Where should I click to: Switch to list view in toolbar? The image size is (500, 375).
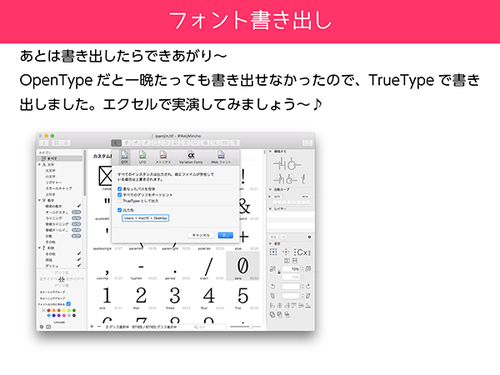coord(65,143)
